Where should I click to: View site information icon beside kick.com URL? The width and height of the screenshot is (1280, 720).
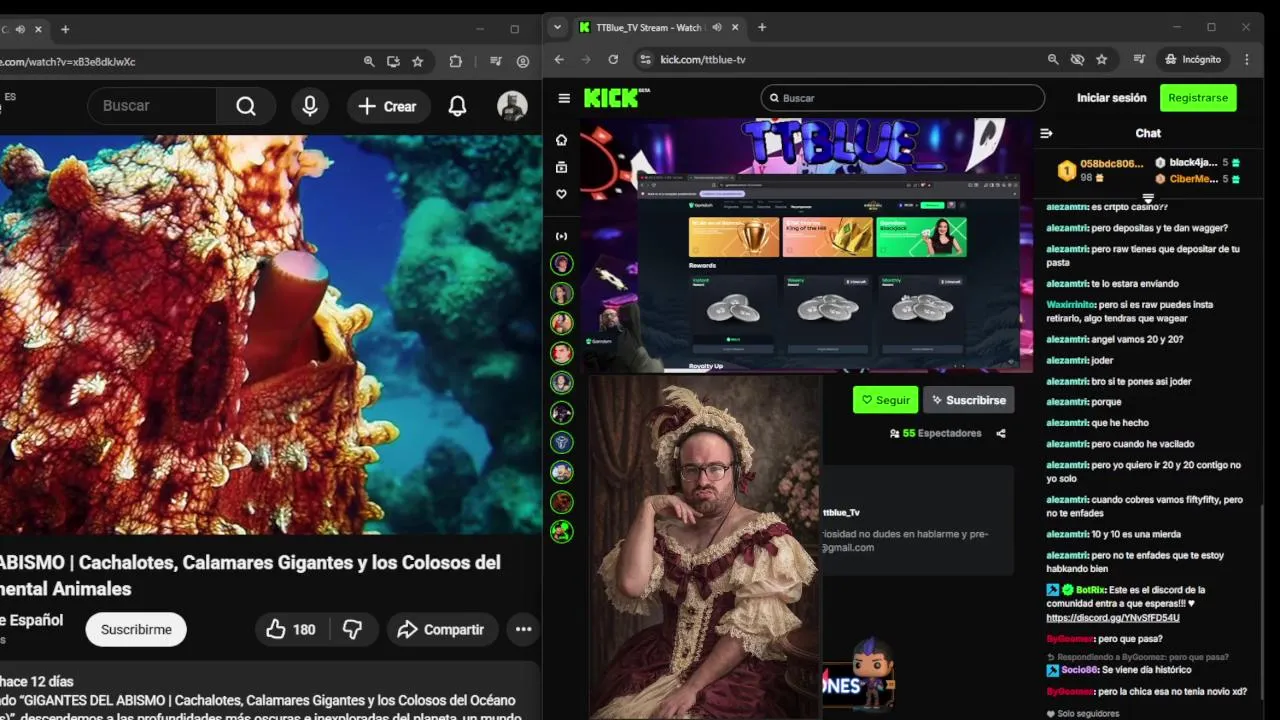[x=645, y=59]
